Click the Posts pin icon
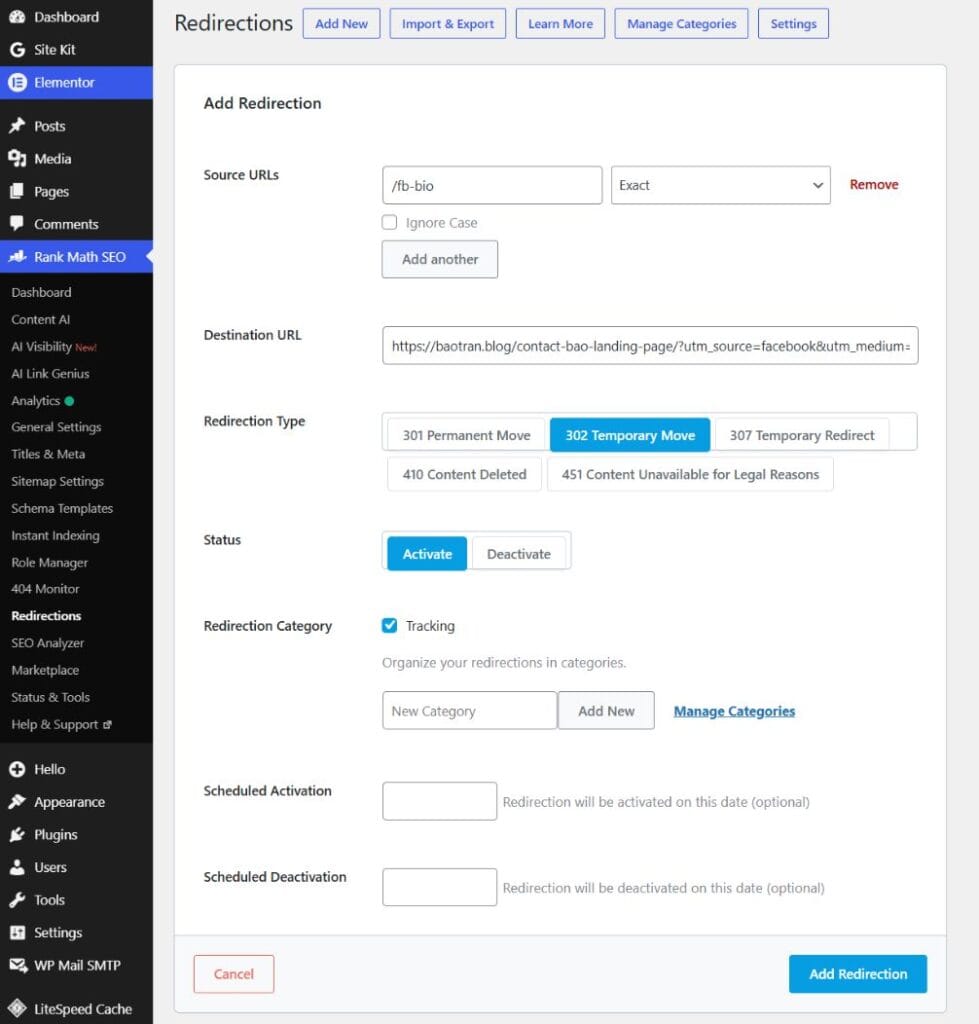This screenshot has height=1024, width=979. (18, 125)
